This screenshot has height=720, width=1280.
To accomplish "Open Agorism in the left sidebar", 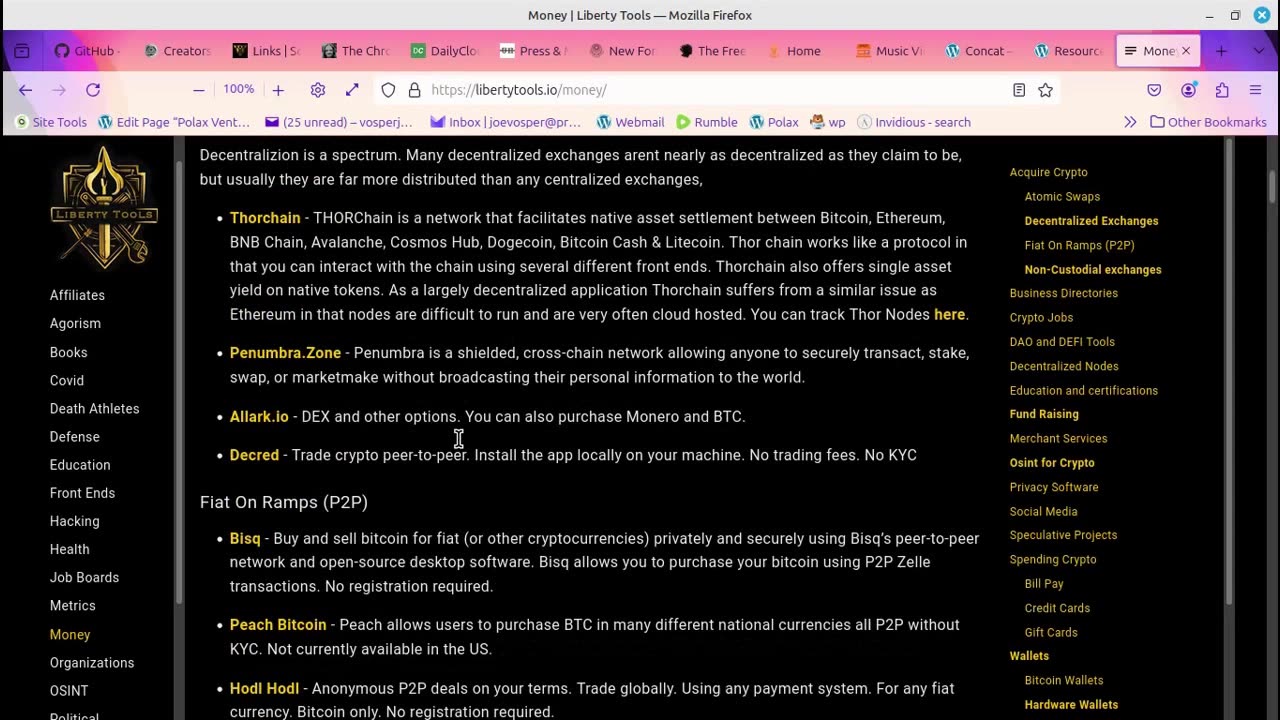I will pyautogui.click(x=75, y=323).
